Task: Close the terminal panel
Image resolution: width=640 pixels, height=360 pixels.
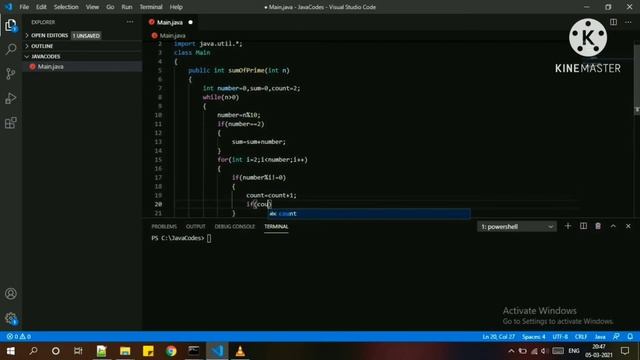Action: click(x=628, y=226)
